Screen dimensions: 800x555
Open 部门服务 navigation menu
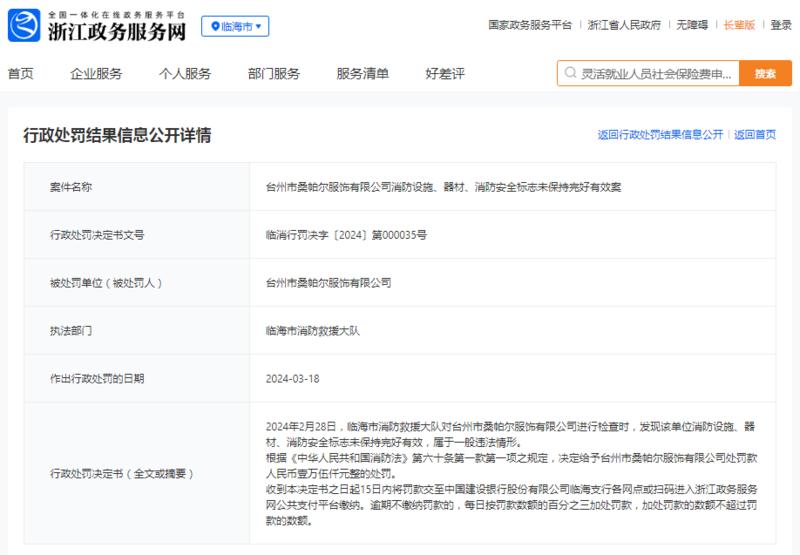[x=274, y=73]
